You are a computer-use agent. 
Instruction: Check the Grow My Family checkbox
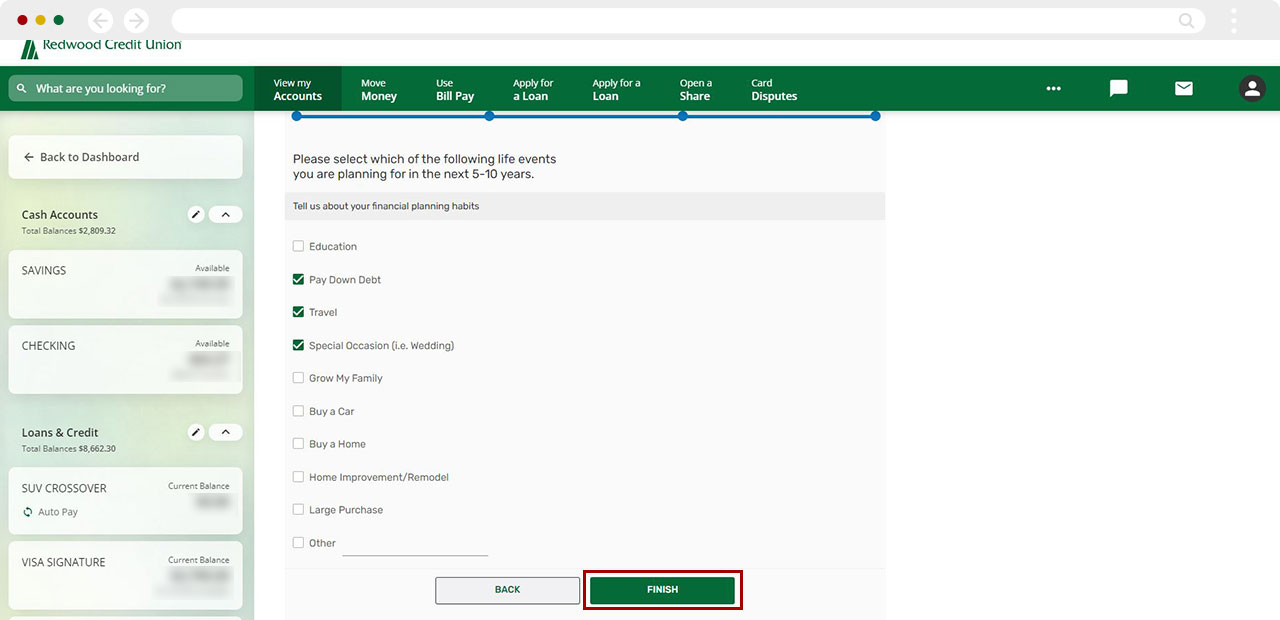[x=298, y=378]
